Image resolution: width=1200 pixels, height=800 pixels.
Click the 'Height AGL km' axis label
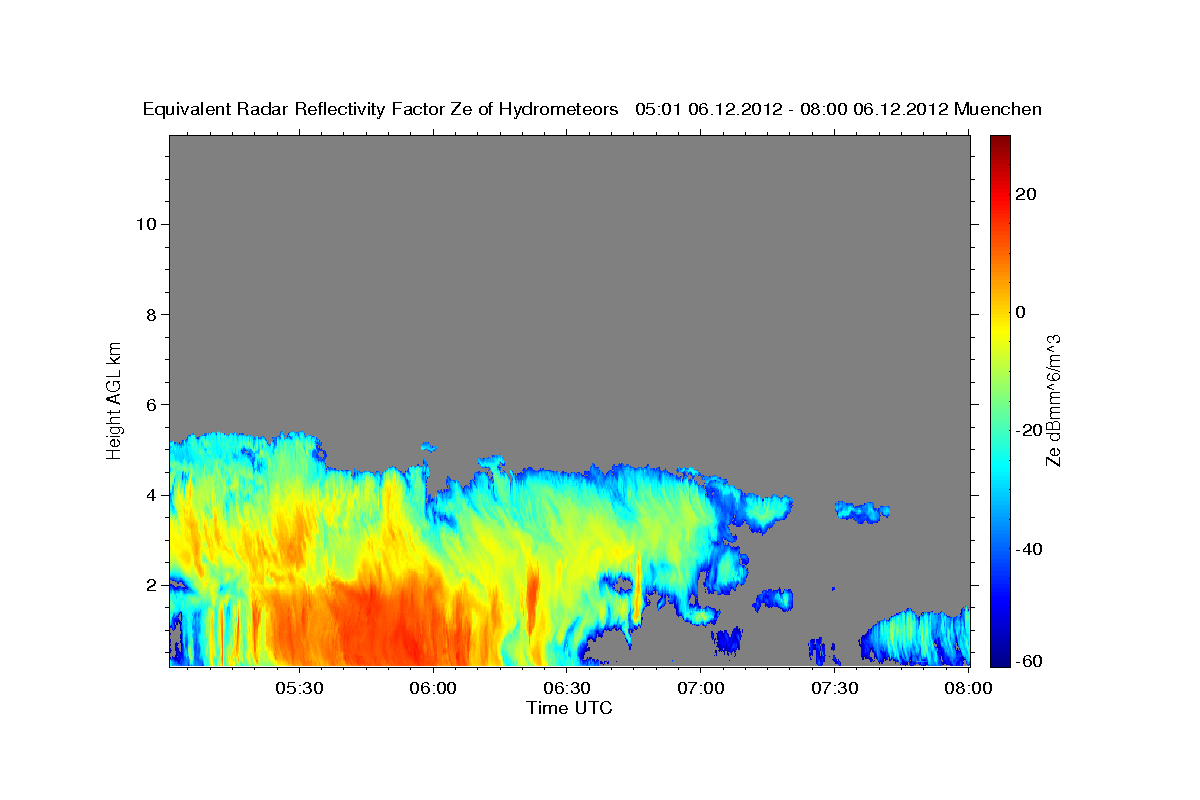pyautogui.click(x=115, y=399)
